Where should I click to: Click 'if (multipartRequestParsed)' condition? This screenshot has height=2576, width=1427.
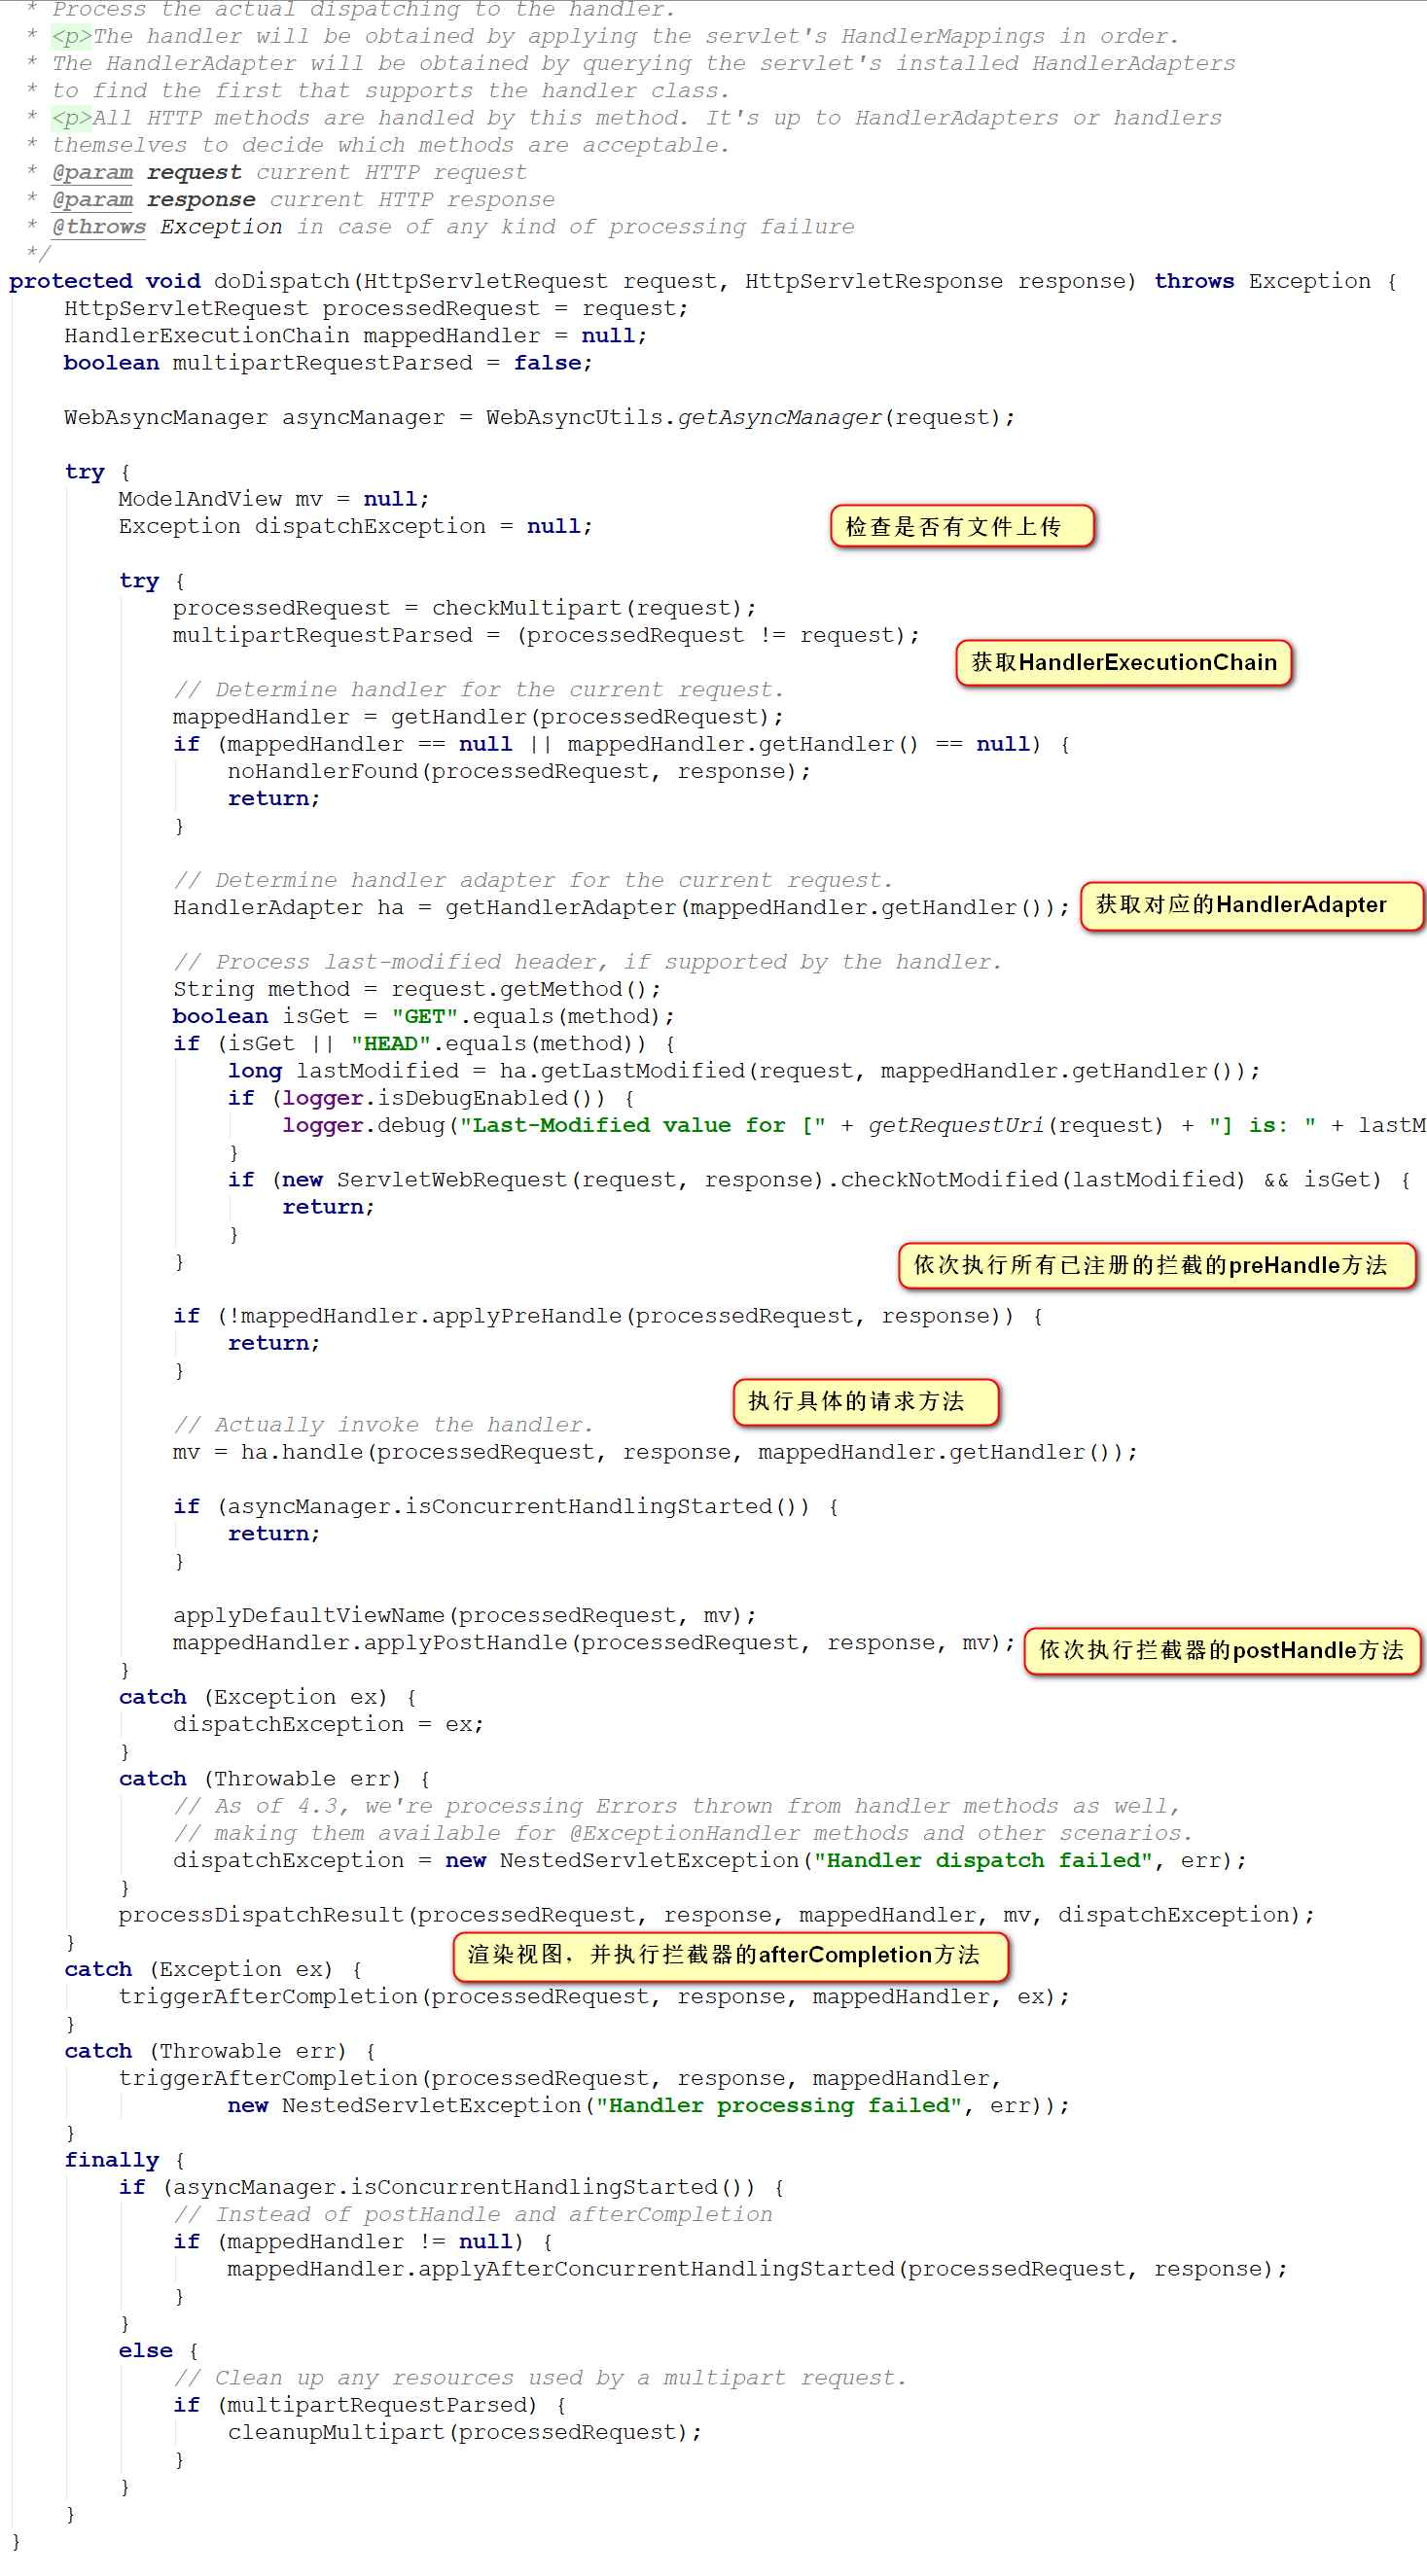click(355, 2403)
